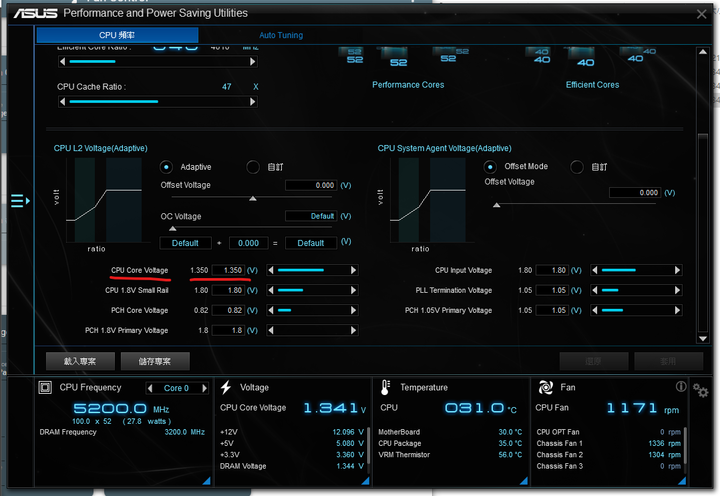This screenshot has width=720, height=496.
Task: Decrease CPU Cache Ratio with left arrow
Action: click(x=62, y=101)
